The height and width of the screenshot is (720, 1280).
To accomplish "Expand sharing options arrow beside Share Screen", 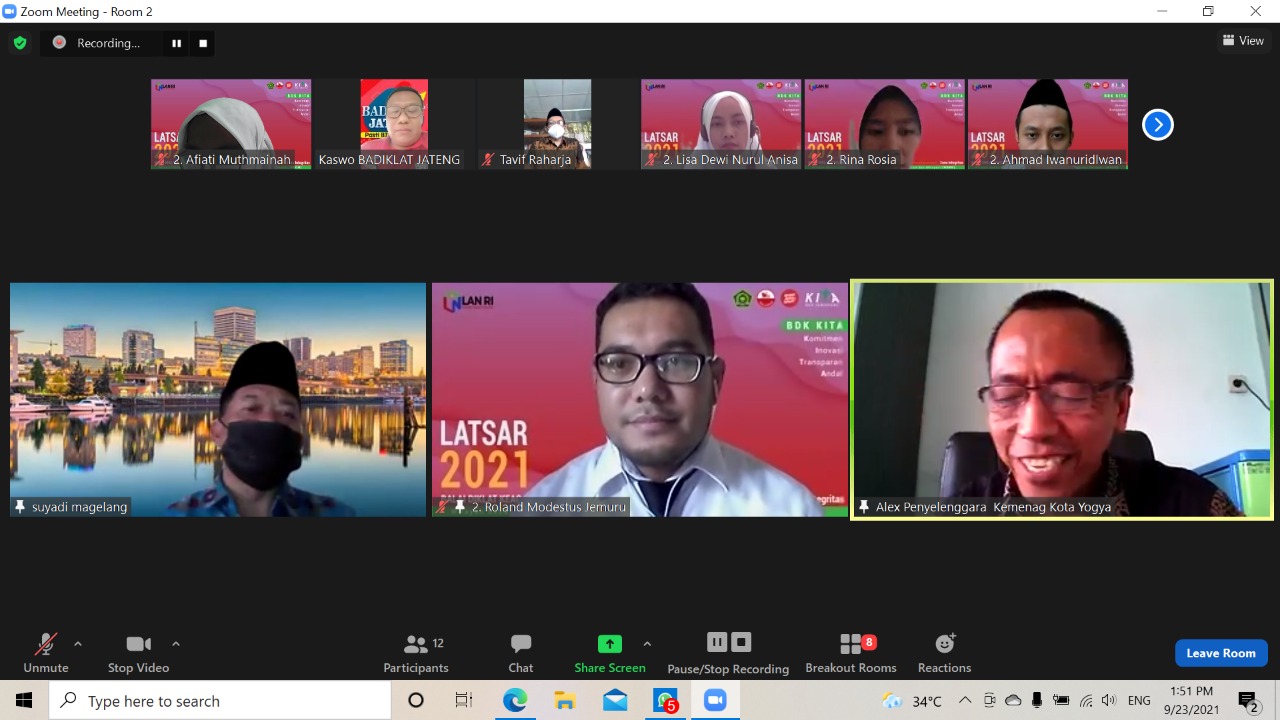I will click(647, 644).
